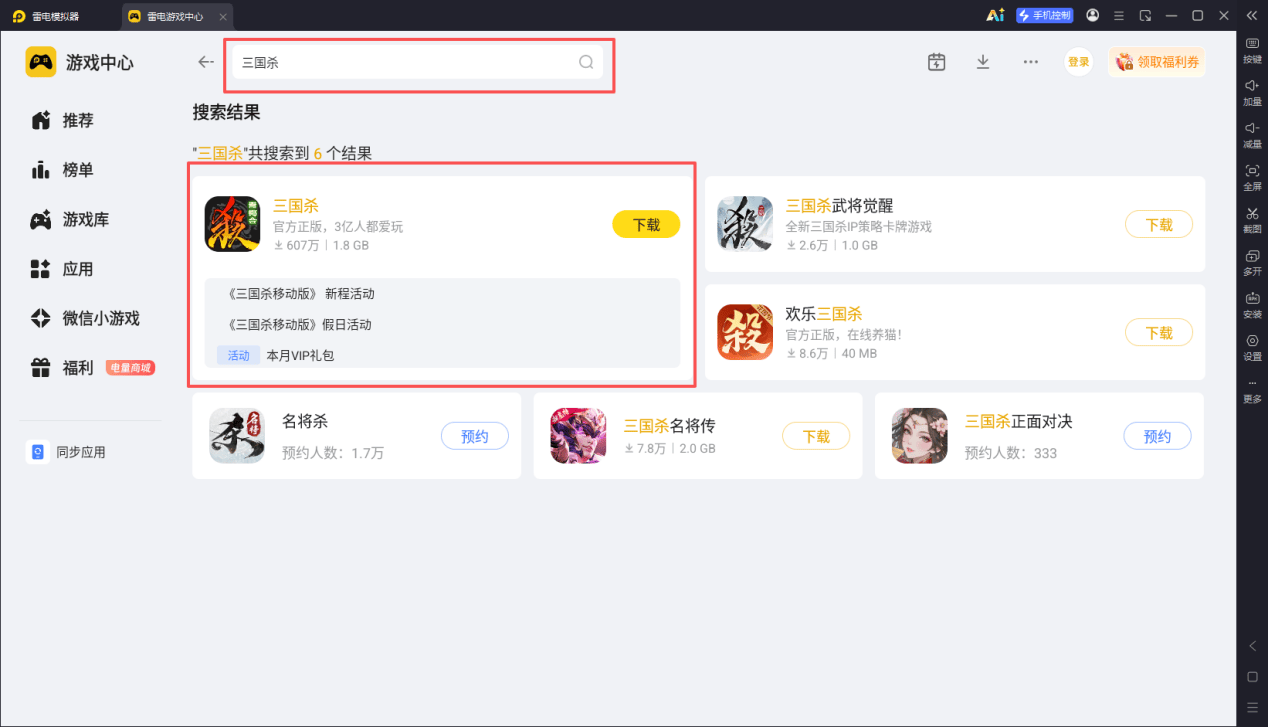This screenshot has width=1268, height=727.
Task: Click the 欢乐三国杀 game icon
Action: coord(745,332)
